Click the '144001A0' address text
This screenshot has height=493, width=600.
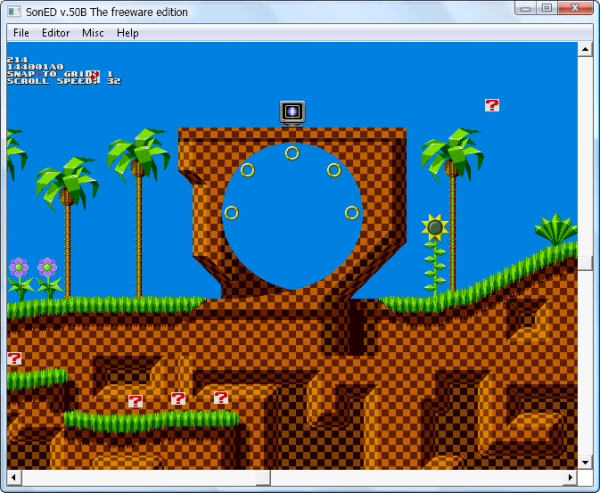(x=35, y=67)
